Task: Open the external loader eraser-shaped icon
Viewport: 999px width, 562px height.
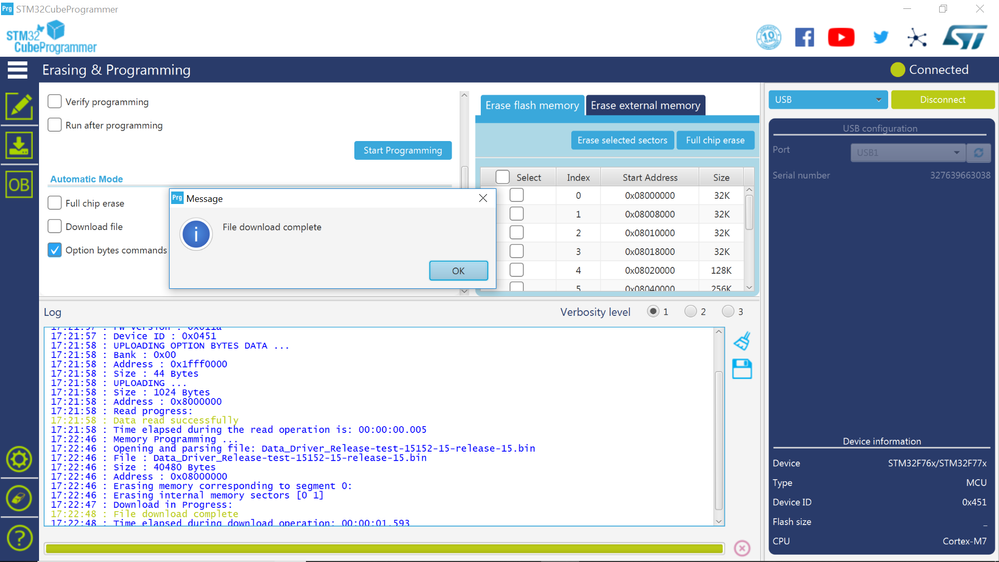Action: (x=19, y=498)
